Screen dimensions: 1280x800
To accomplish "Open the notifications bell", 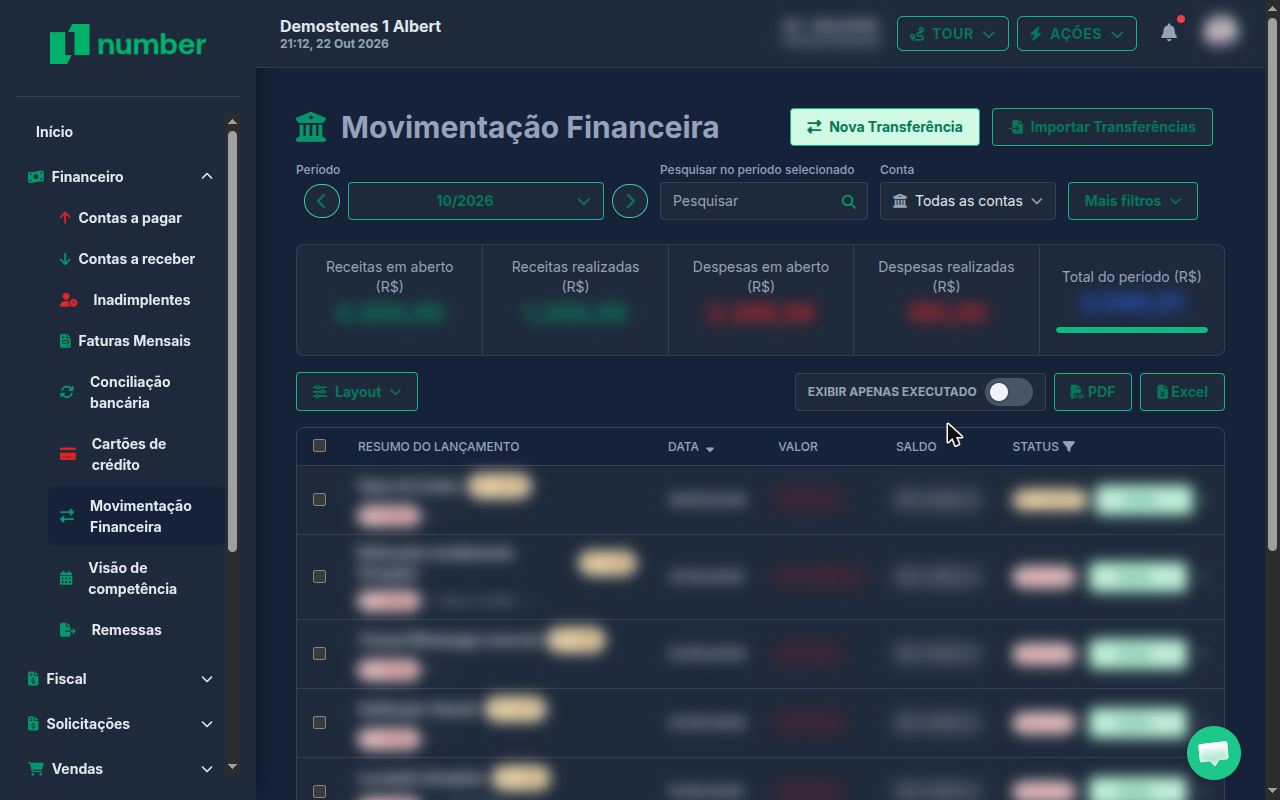I will click(x=1169, y=33).
